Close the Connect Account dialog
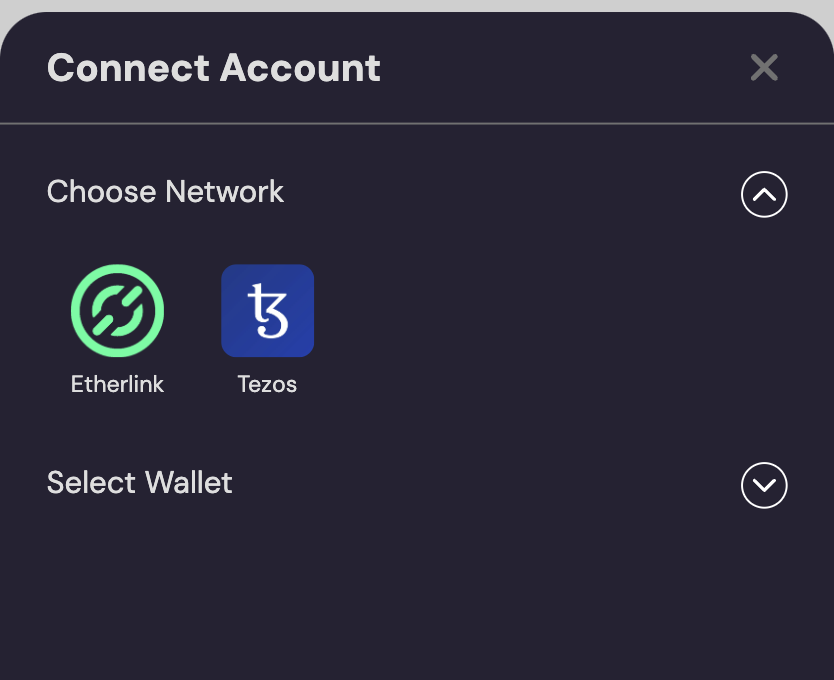834x680 pixels. click(764, 68)
